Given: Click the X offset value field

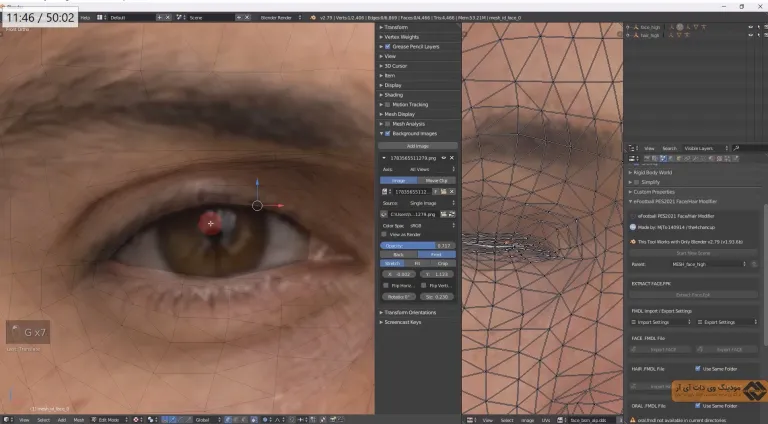Looking at the screenshot, I should click(399, 275).
